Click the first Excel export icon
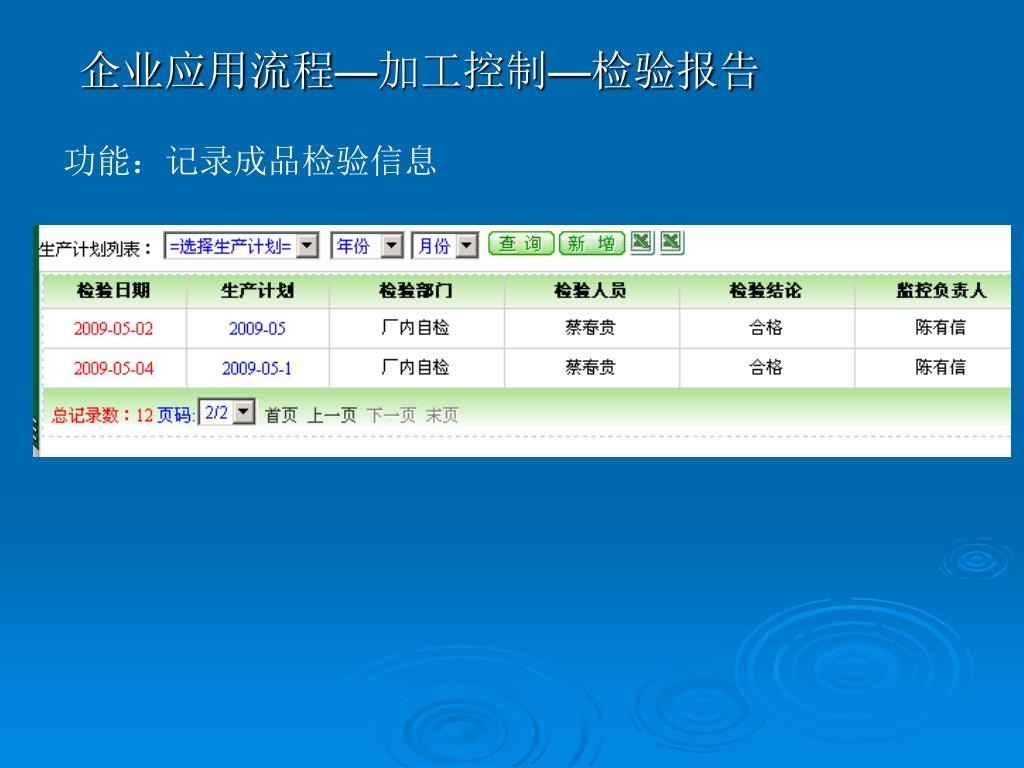 (642, 243)
